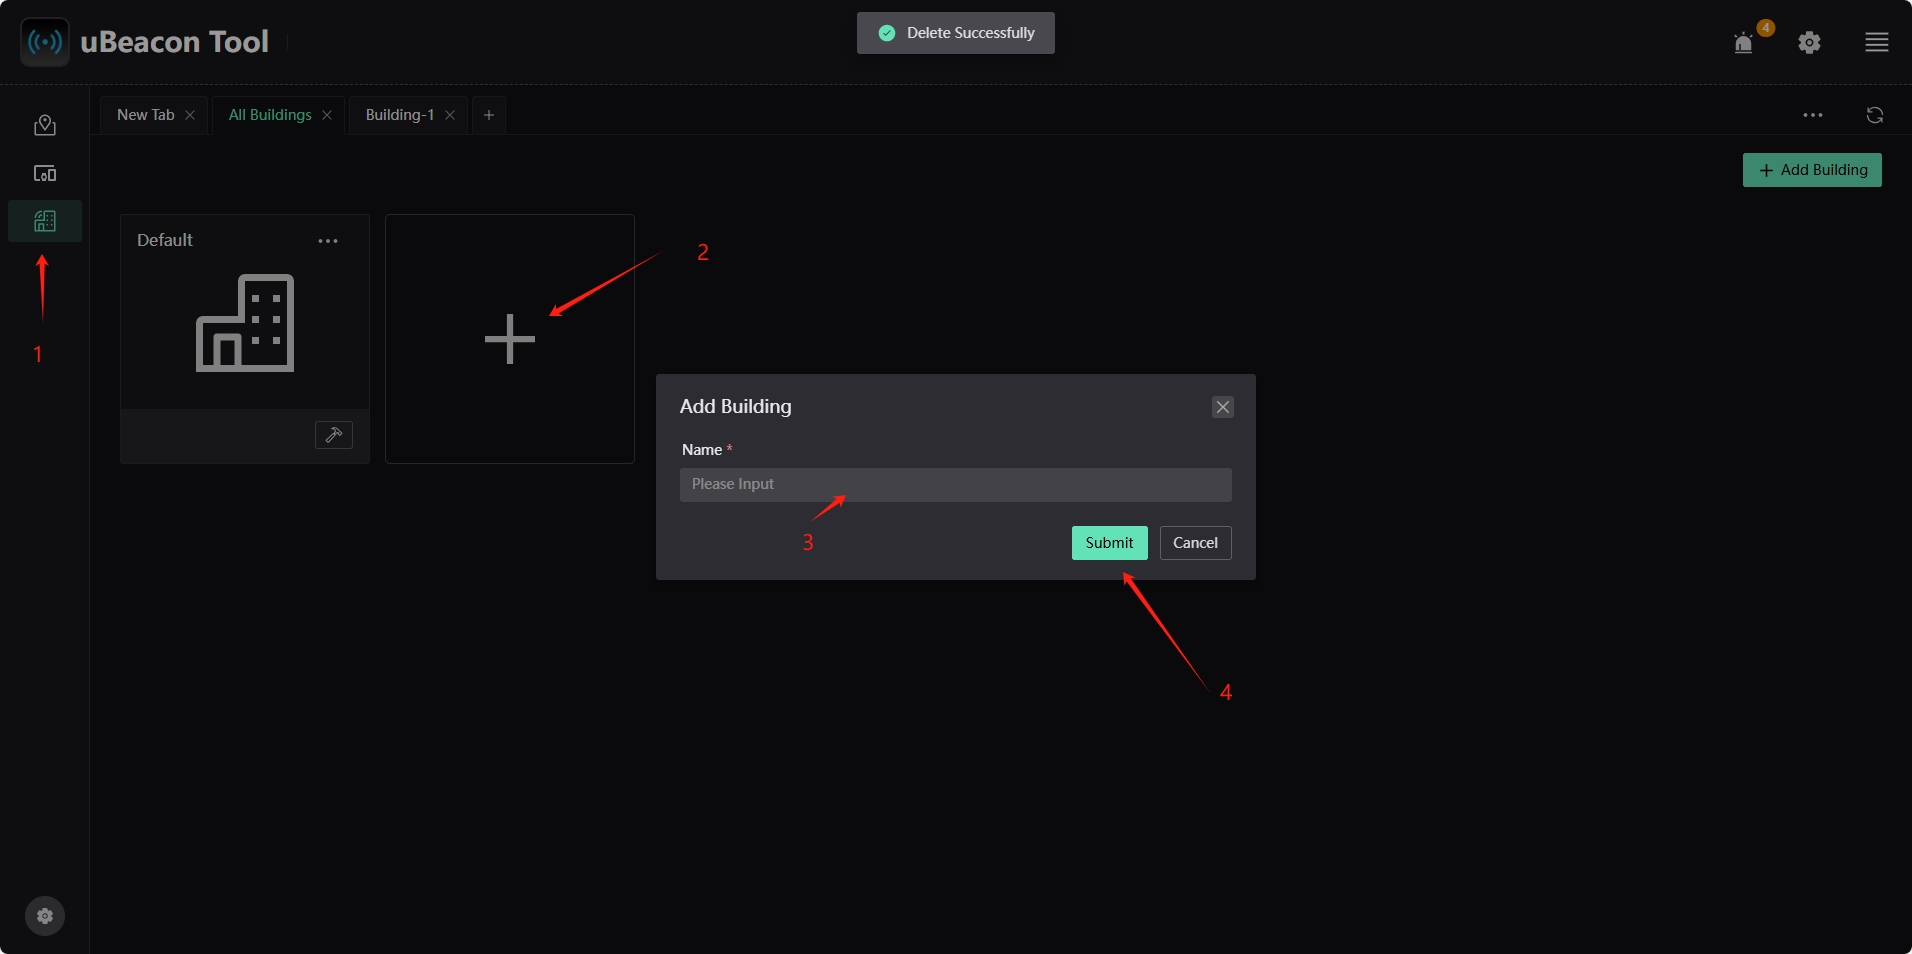Click the Delete Successfully notification

956,33
